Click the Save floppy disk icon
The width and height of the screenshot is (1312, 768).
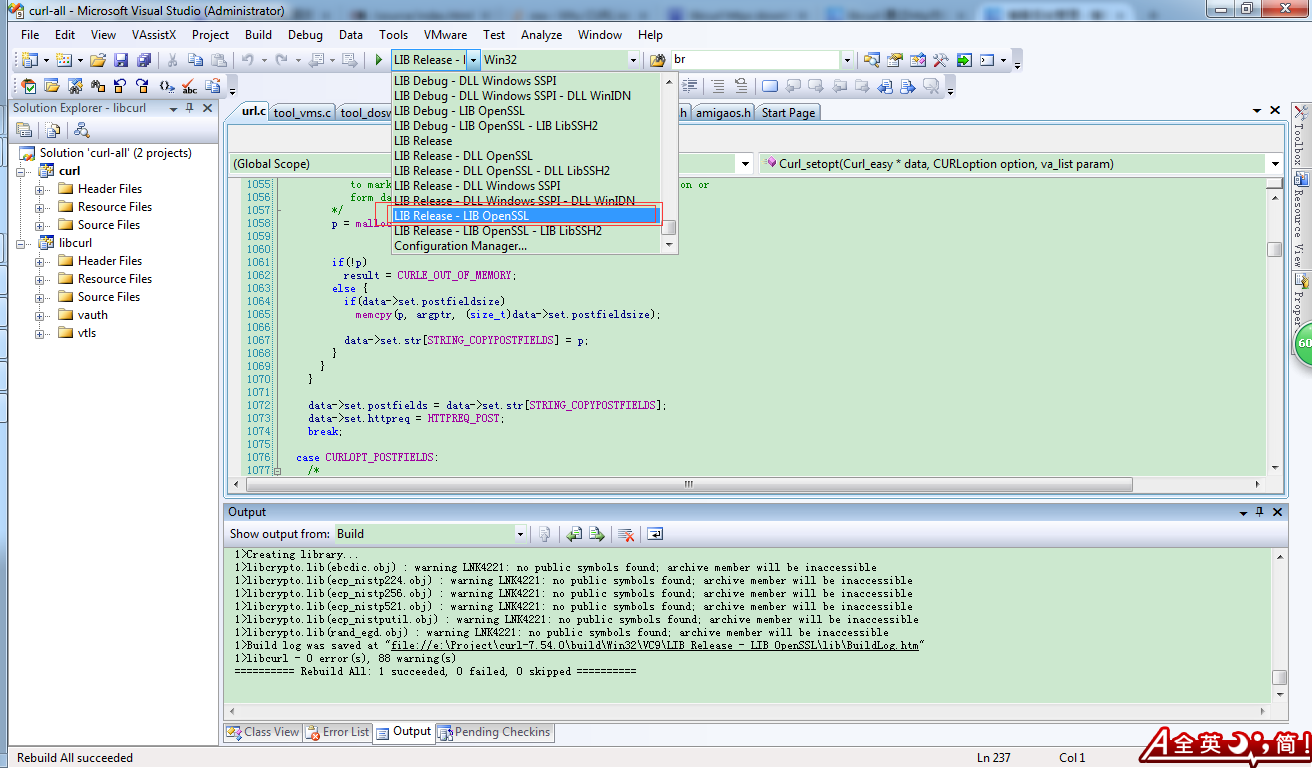coord(121,60)
